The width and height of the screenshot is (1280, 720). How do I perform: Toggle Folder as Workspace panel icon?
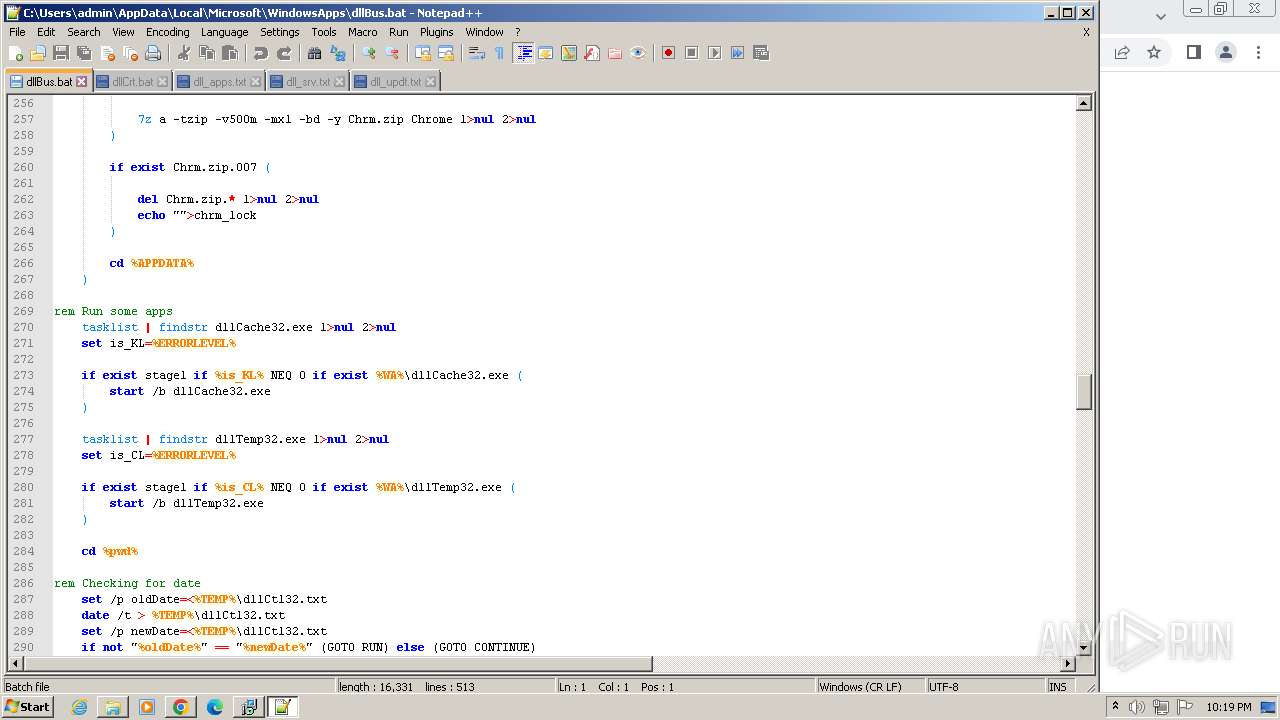pyautogui.click(x=615, y=53)
